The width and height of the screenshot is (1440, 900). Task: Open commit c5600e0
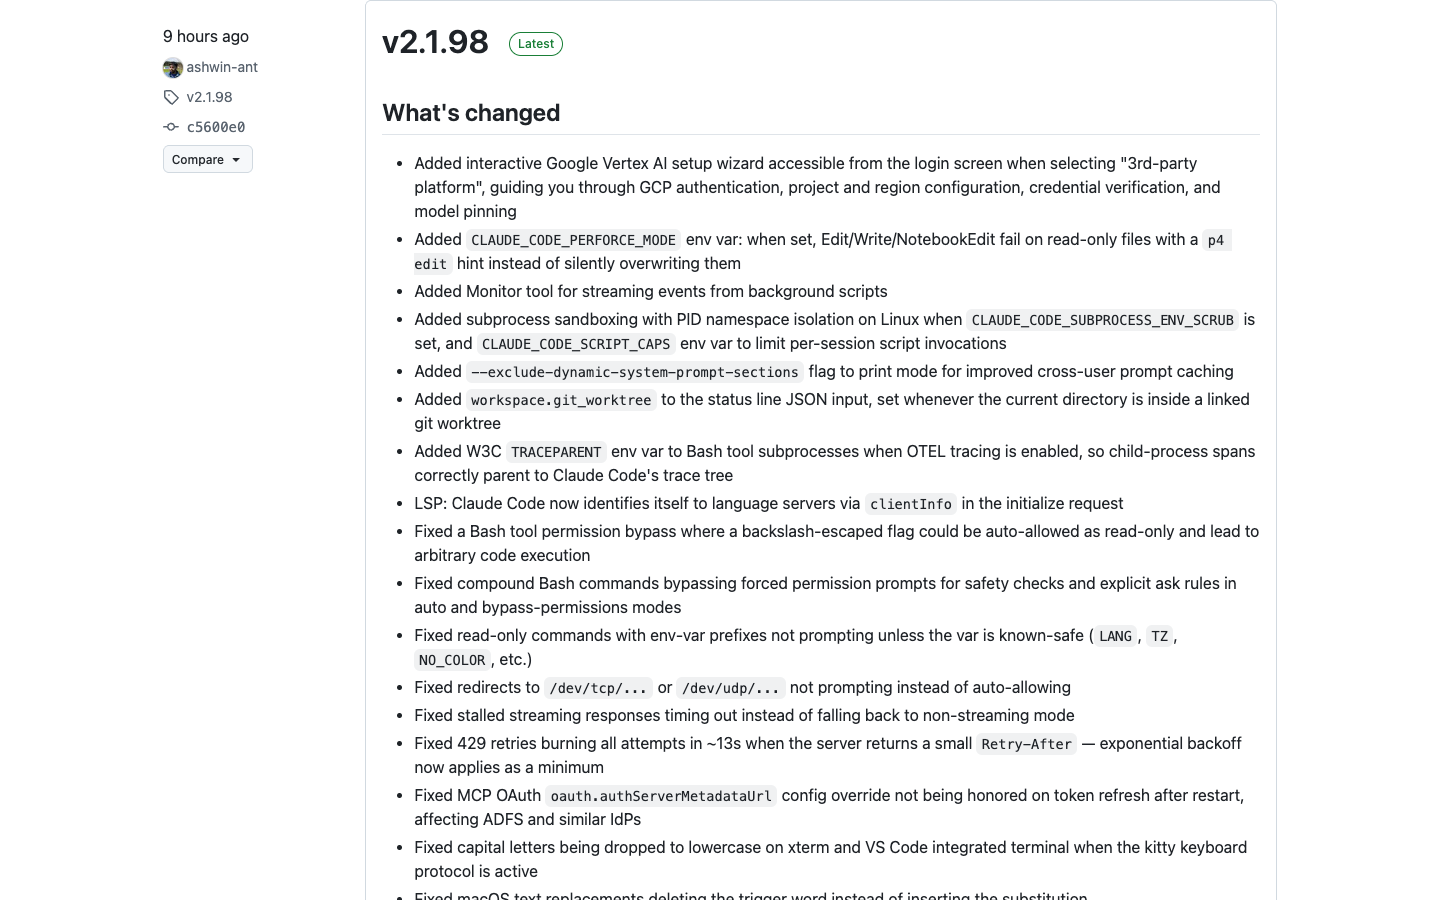coord(216,127)
